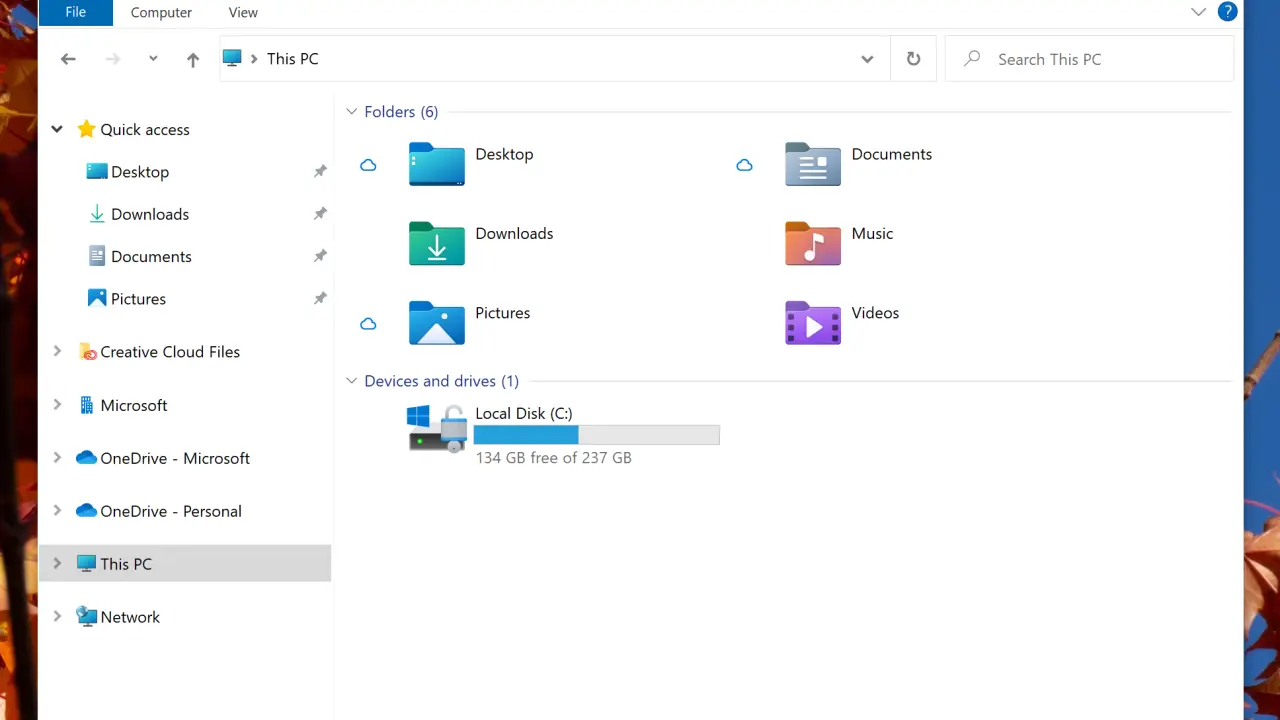The image size is (1280, 720).
Task: Open the Videos folder icon
Action: 812,323
